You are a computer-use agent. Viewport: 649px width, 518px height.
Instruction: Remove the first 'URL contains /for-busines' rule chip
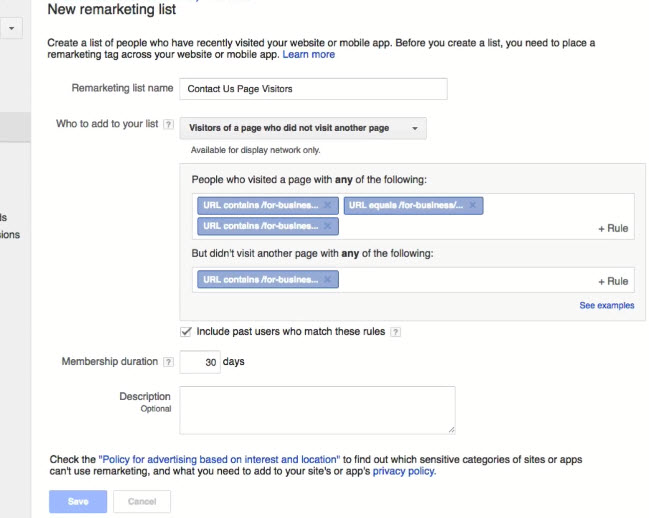pyautogui.click(x=327, y=205)
